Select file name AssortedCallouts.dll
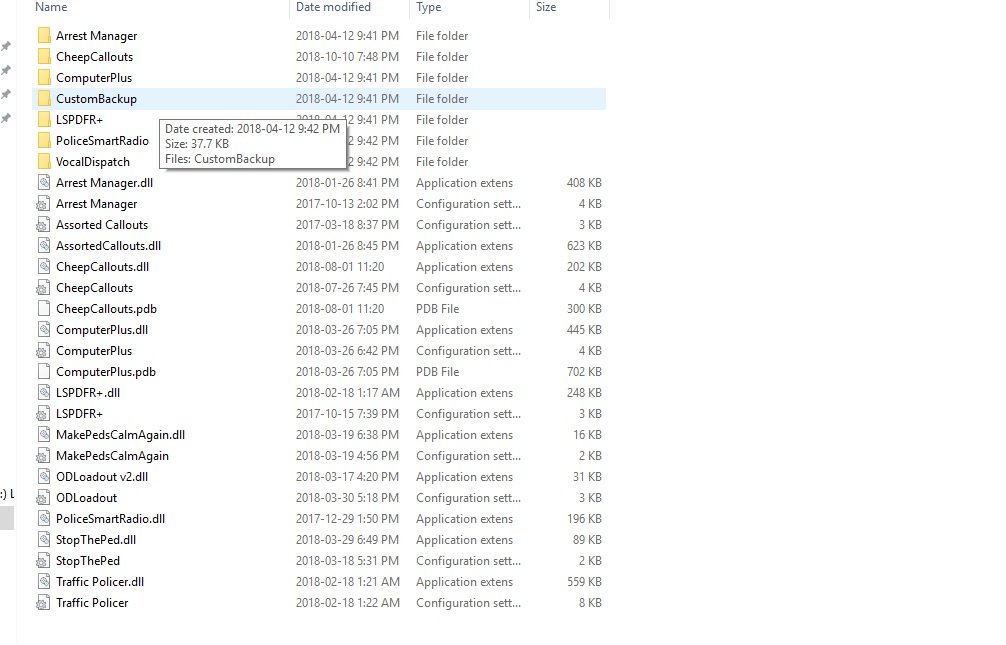This screenshot has height=645, width=1006. [x=108, y=246]
